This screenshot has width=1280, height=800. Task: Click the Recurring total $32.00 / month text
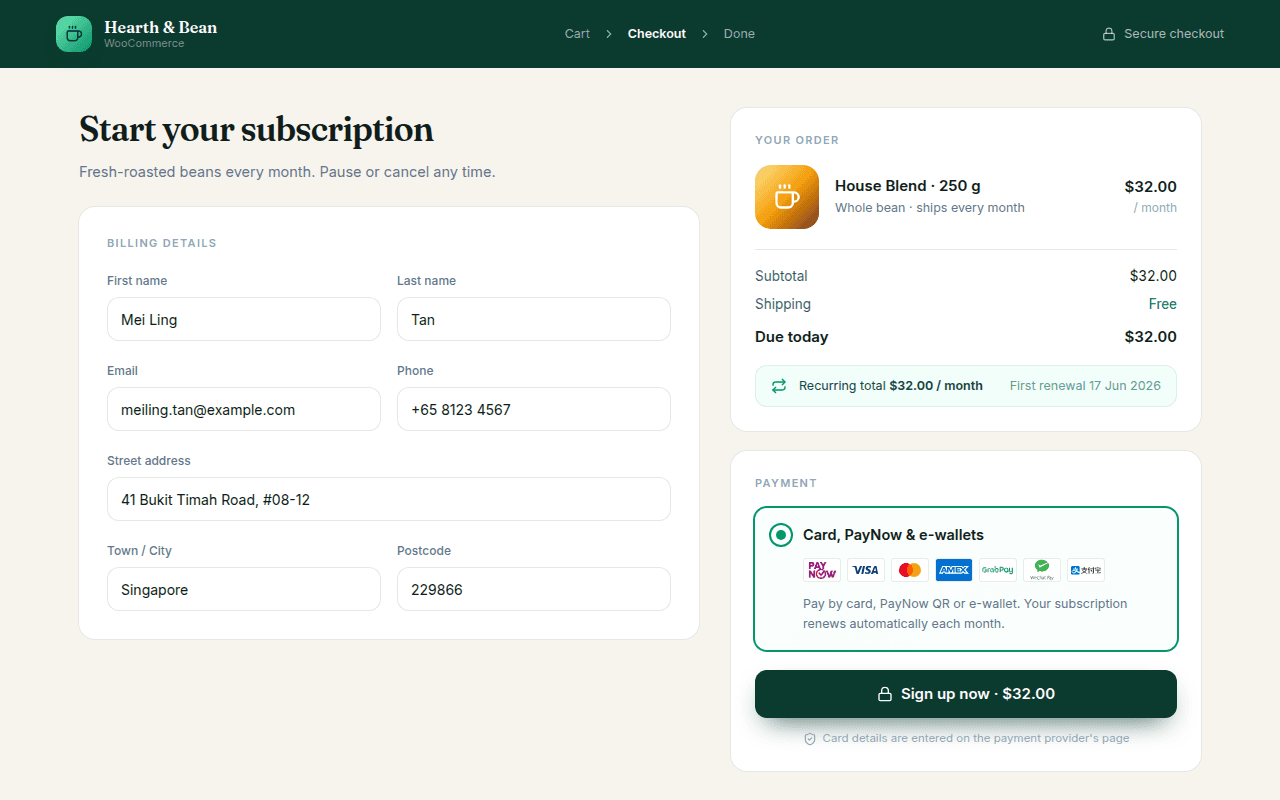pyautogui.click(x=891, y=386)
